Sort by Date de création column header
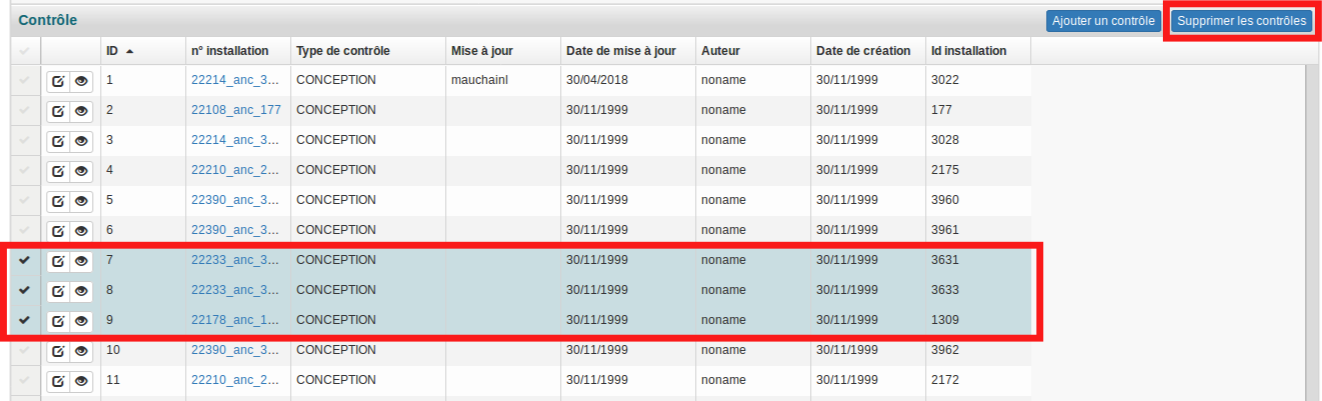Viewport: 1322px width, 401px height. click(x=868, y=50)
